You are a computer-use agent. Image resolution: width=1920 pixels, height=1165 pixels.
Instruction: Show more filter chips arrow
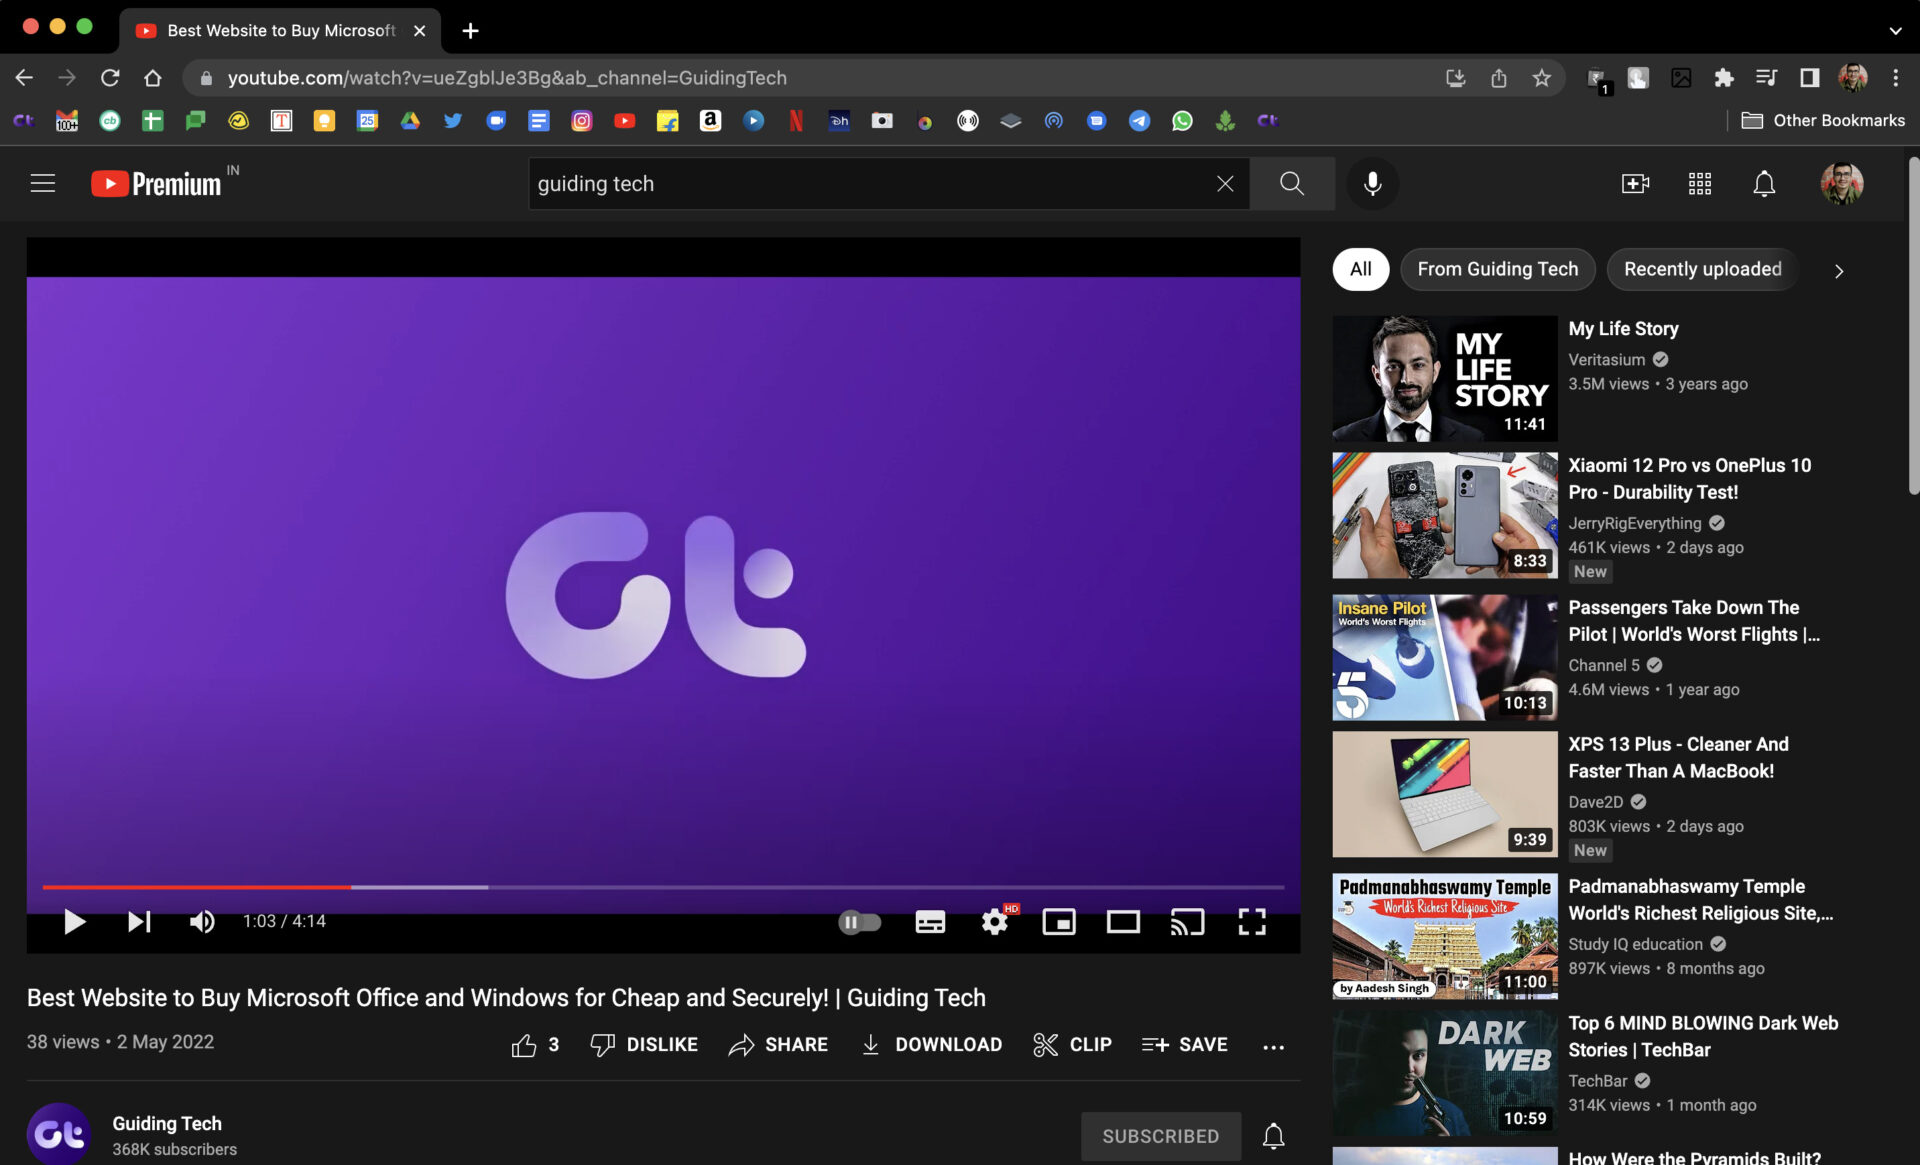(x=1838, y=271)
